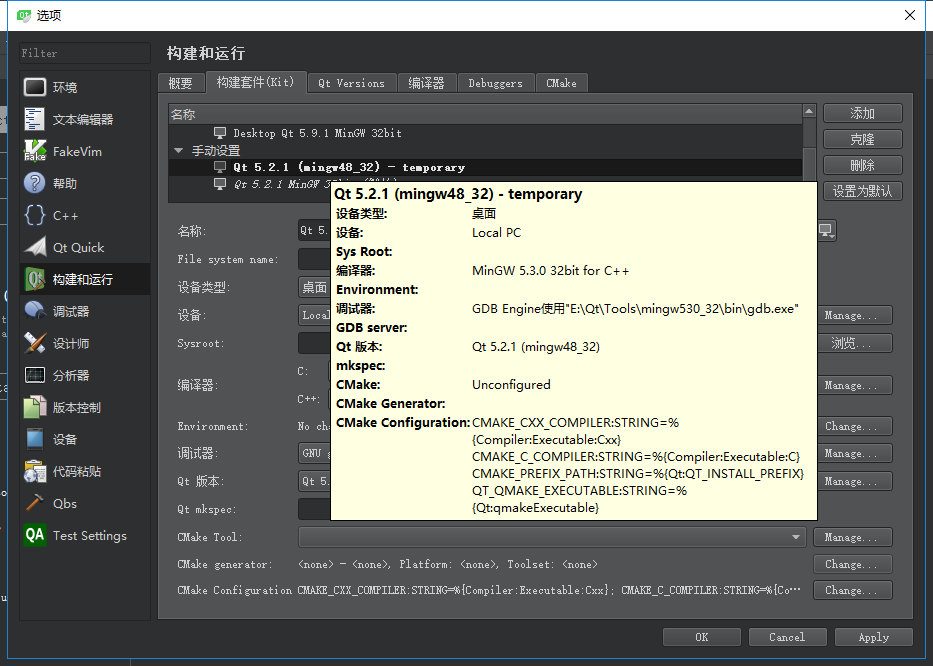
Task: Click the Sysroot input field
Action: (x=314, y=343)
